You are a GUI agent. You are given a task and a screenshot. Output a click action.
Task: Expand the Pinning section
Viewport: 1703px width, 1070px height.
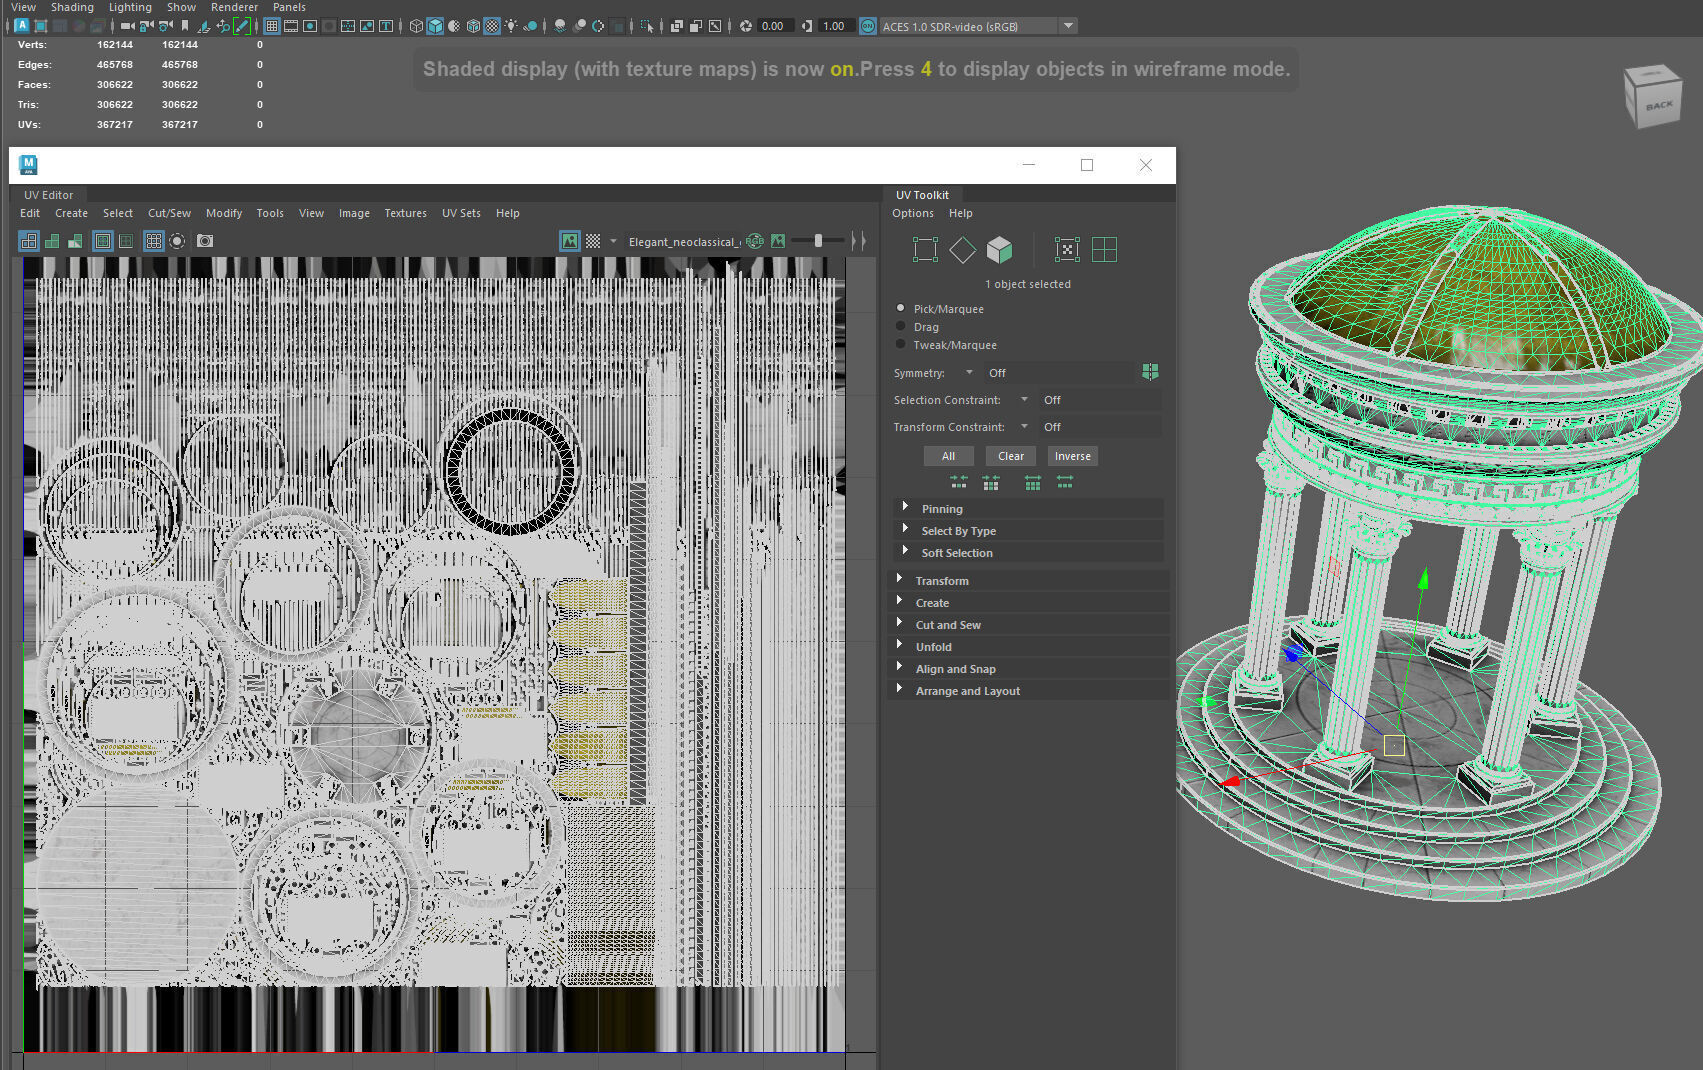[x=1028, y=509]
